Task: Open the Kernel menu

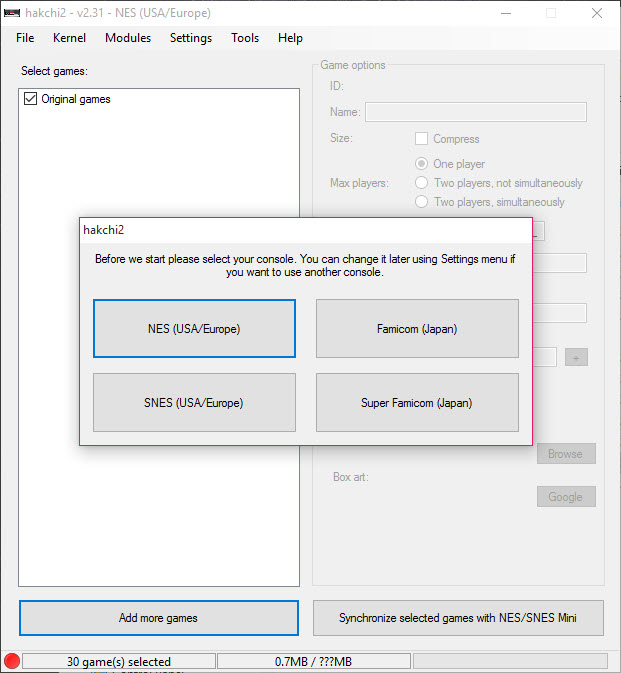Action: point(69,38)
